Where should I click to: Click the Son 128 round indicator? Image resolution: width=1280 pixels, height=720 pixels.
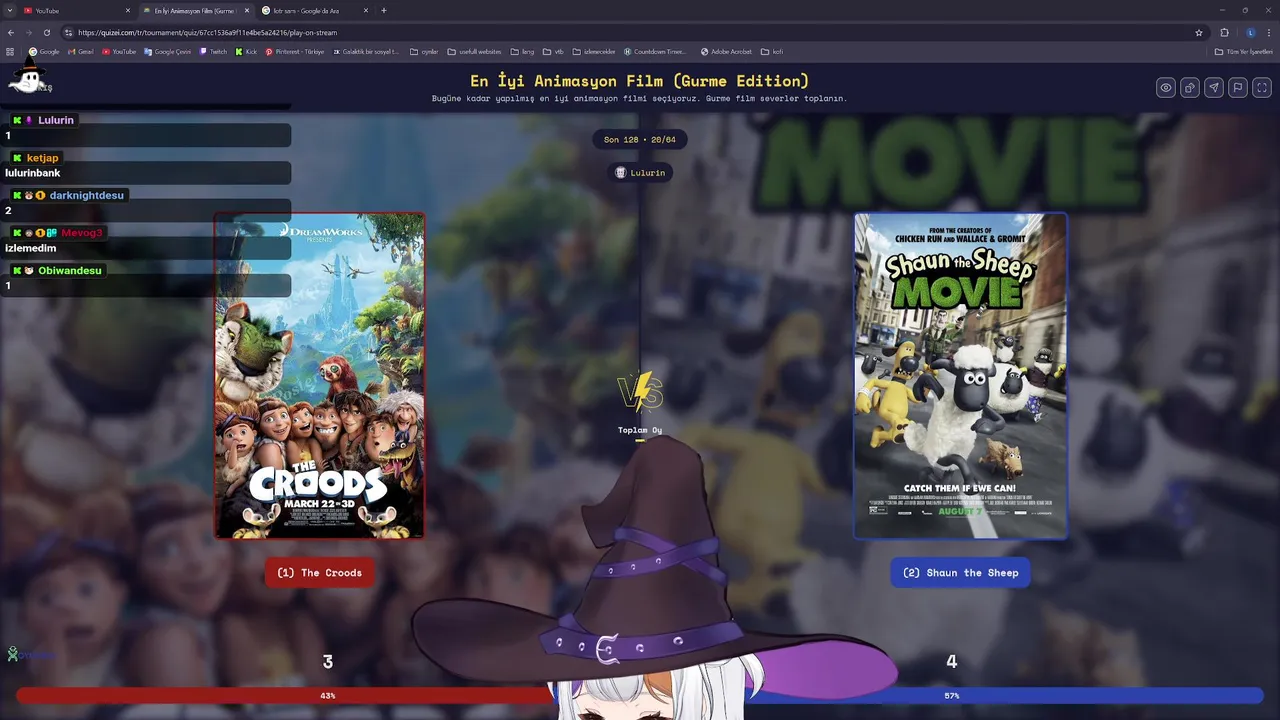[640, 140]
